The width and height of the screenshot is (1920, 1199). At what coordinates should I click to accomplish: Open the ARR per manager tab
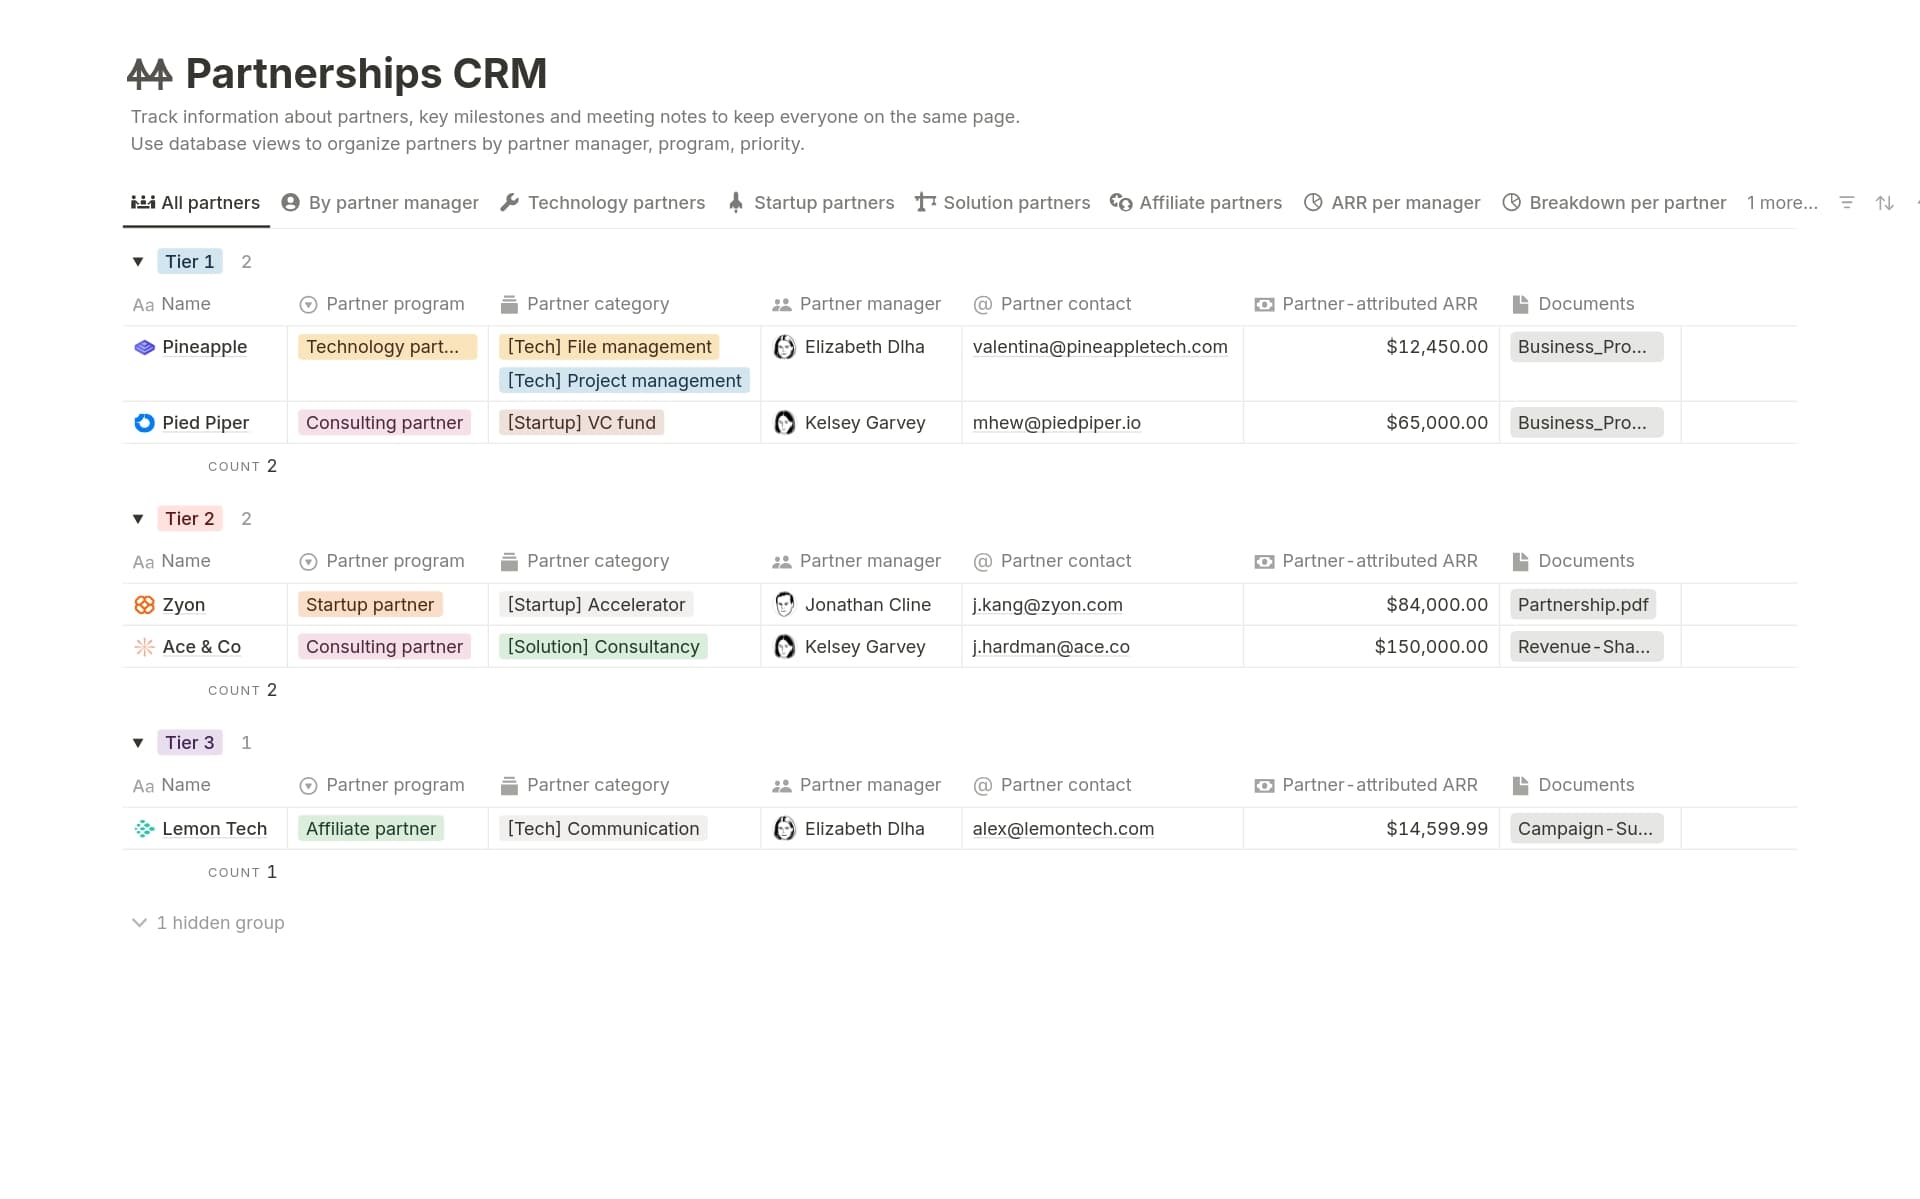[1392, 203]
